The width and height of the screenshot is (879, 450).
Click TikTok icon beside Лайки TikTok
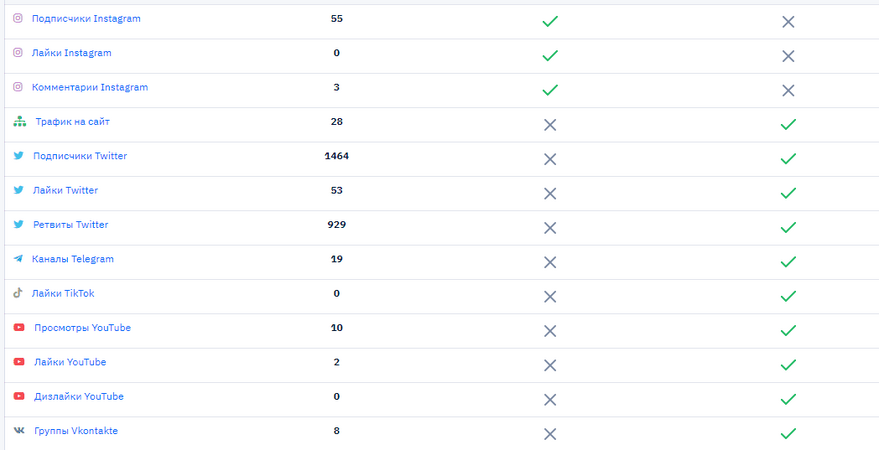(x=18, y=293)
